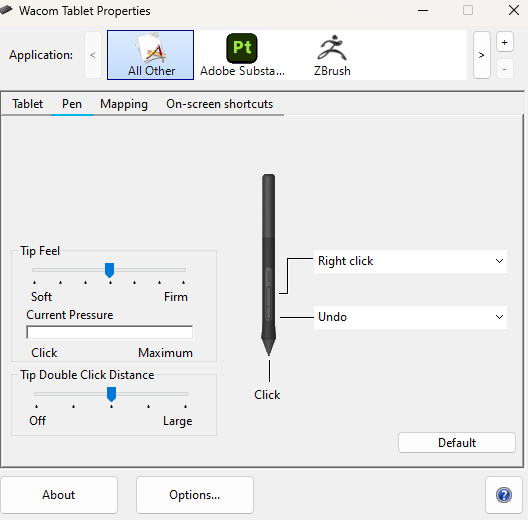This screenshot has height=520, width=528.
Task: Click the Tip Double Click Distance slider handle
Action: (x=111, y=394)
